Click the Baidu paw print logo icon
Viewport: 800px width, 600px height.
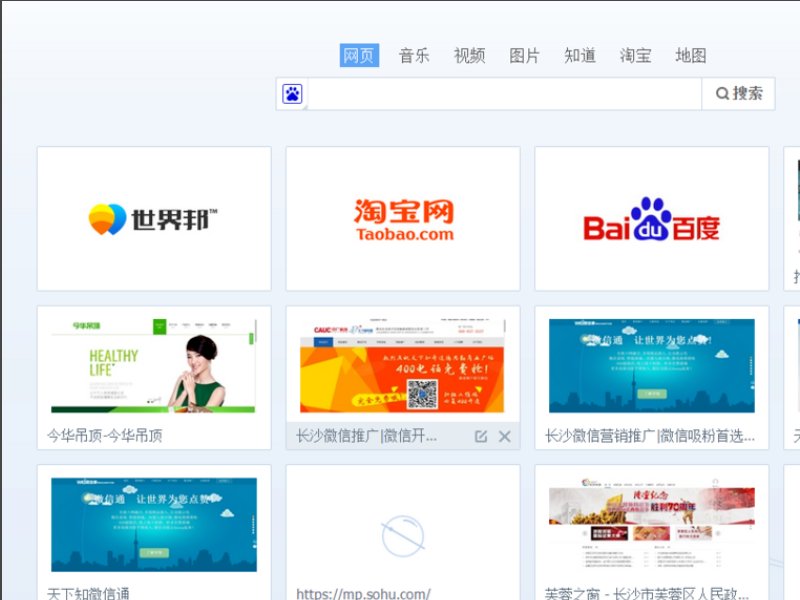[x=290, y=94]
